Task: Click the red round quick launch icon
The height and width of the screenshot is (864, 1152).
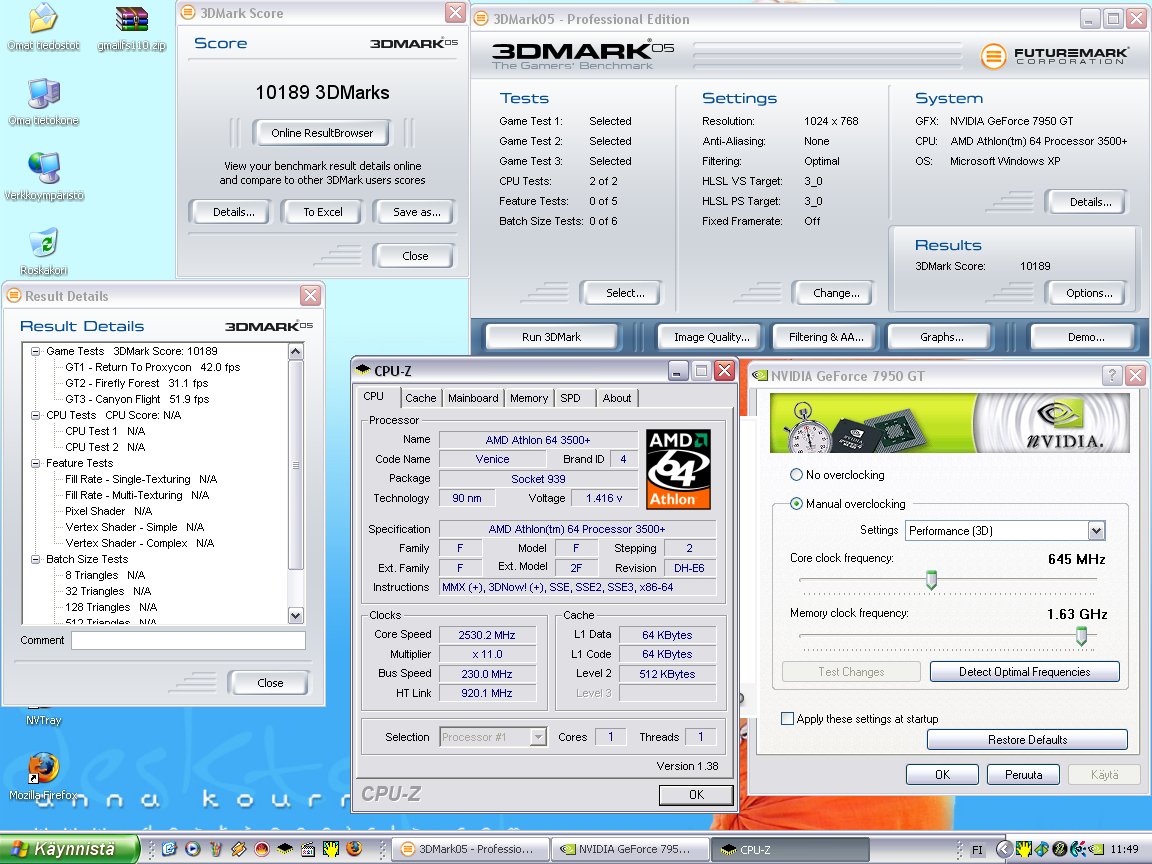Action: coord(262,849)
